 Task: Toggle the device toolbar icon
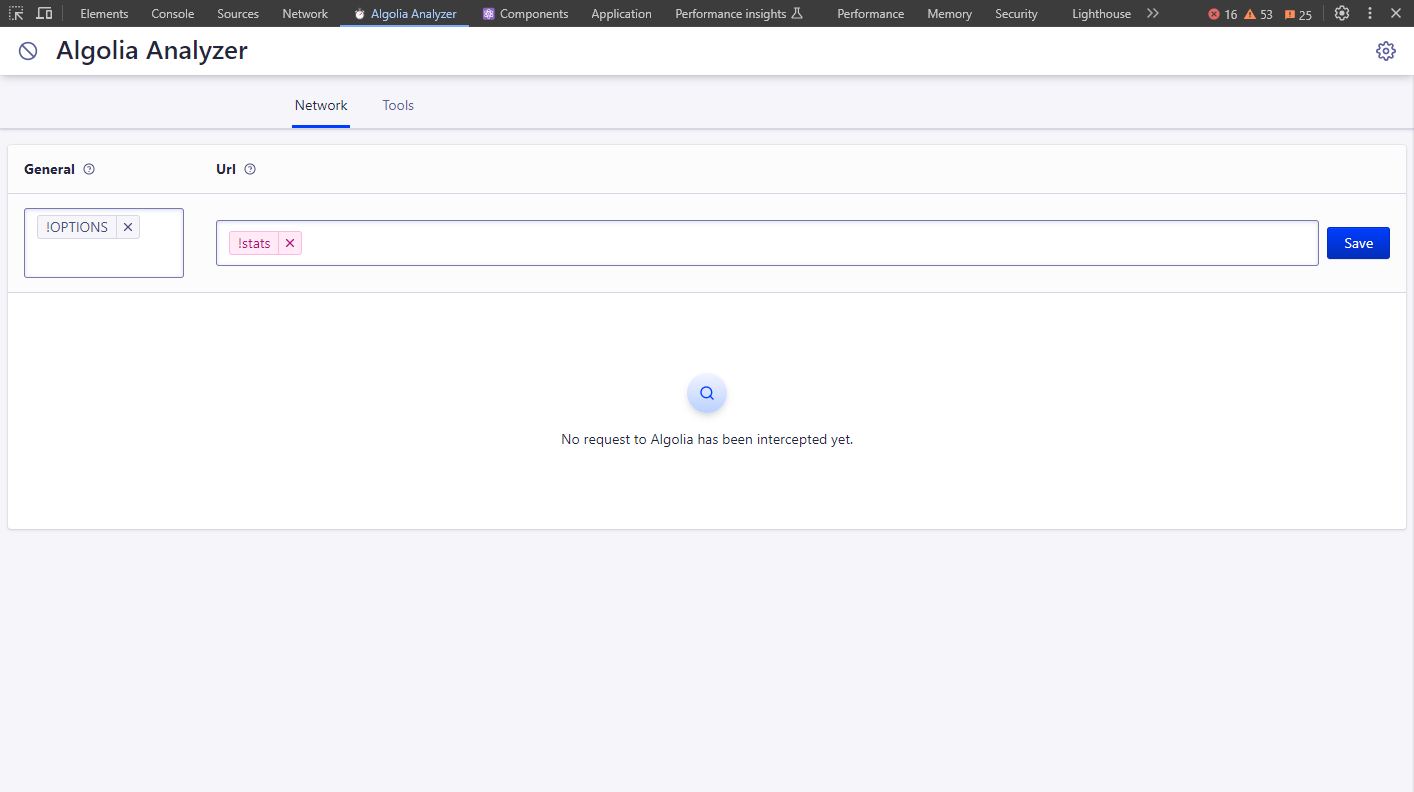(44, 13)
